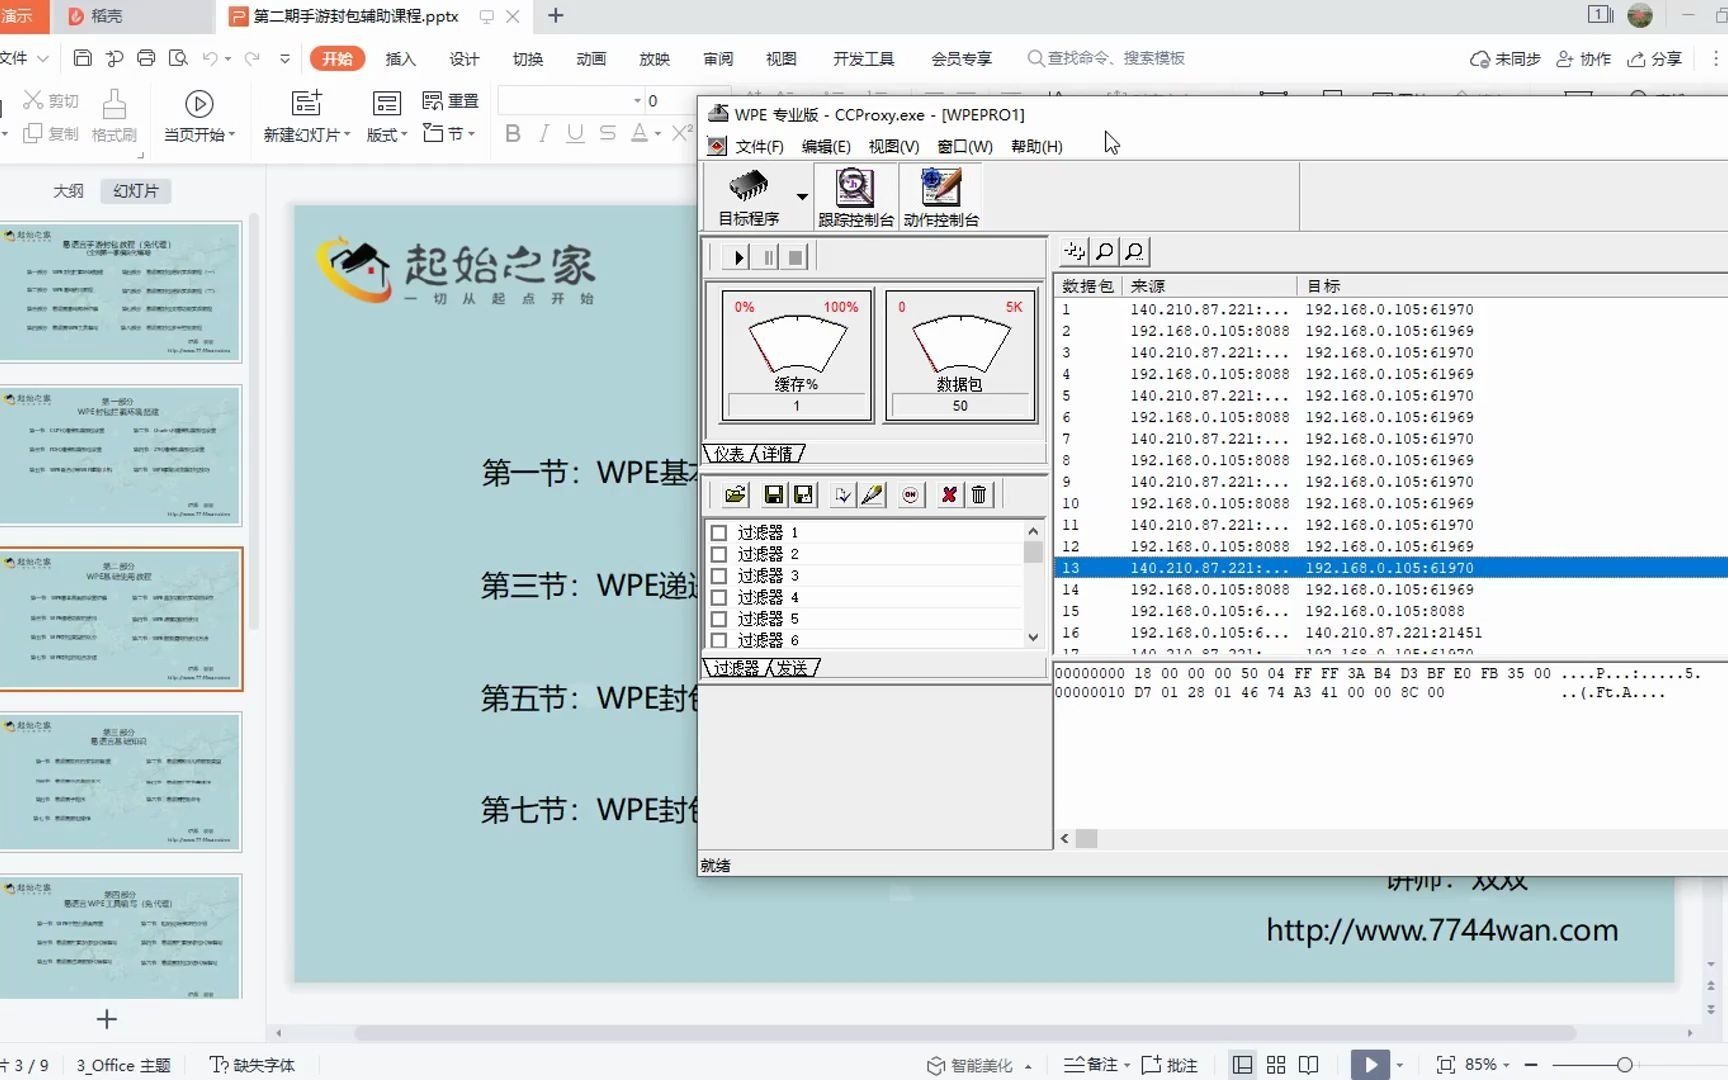Open slide 4 thumbnail in the slide panel
The image size is (1728, 1080).
pos(121,782)
